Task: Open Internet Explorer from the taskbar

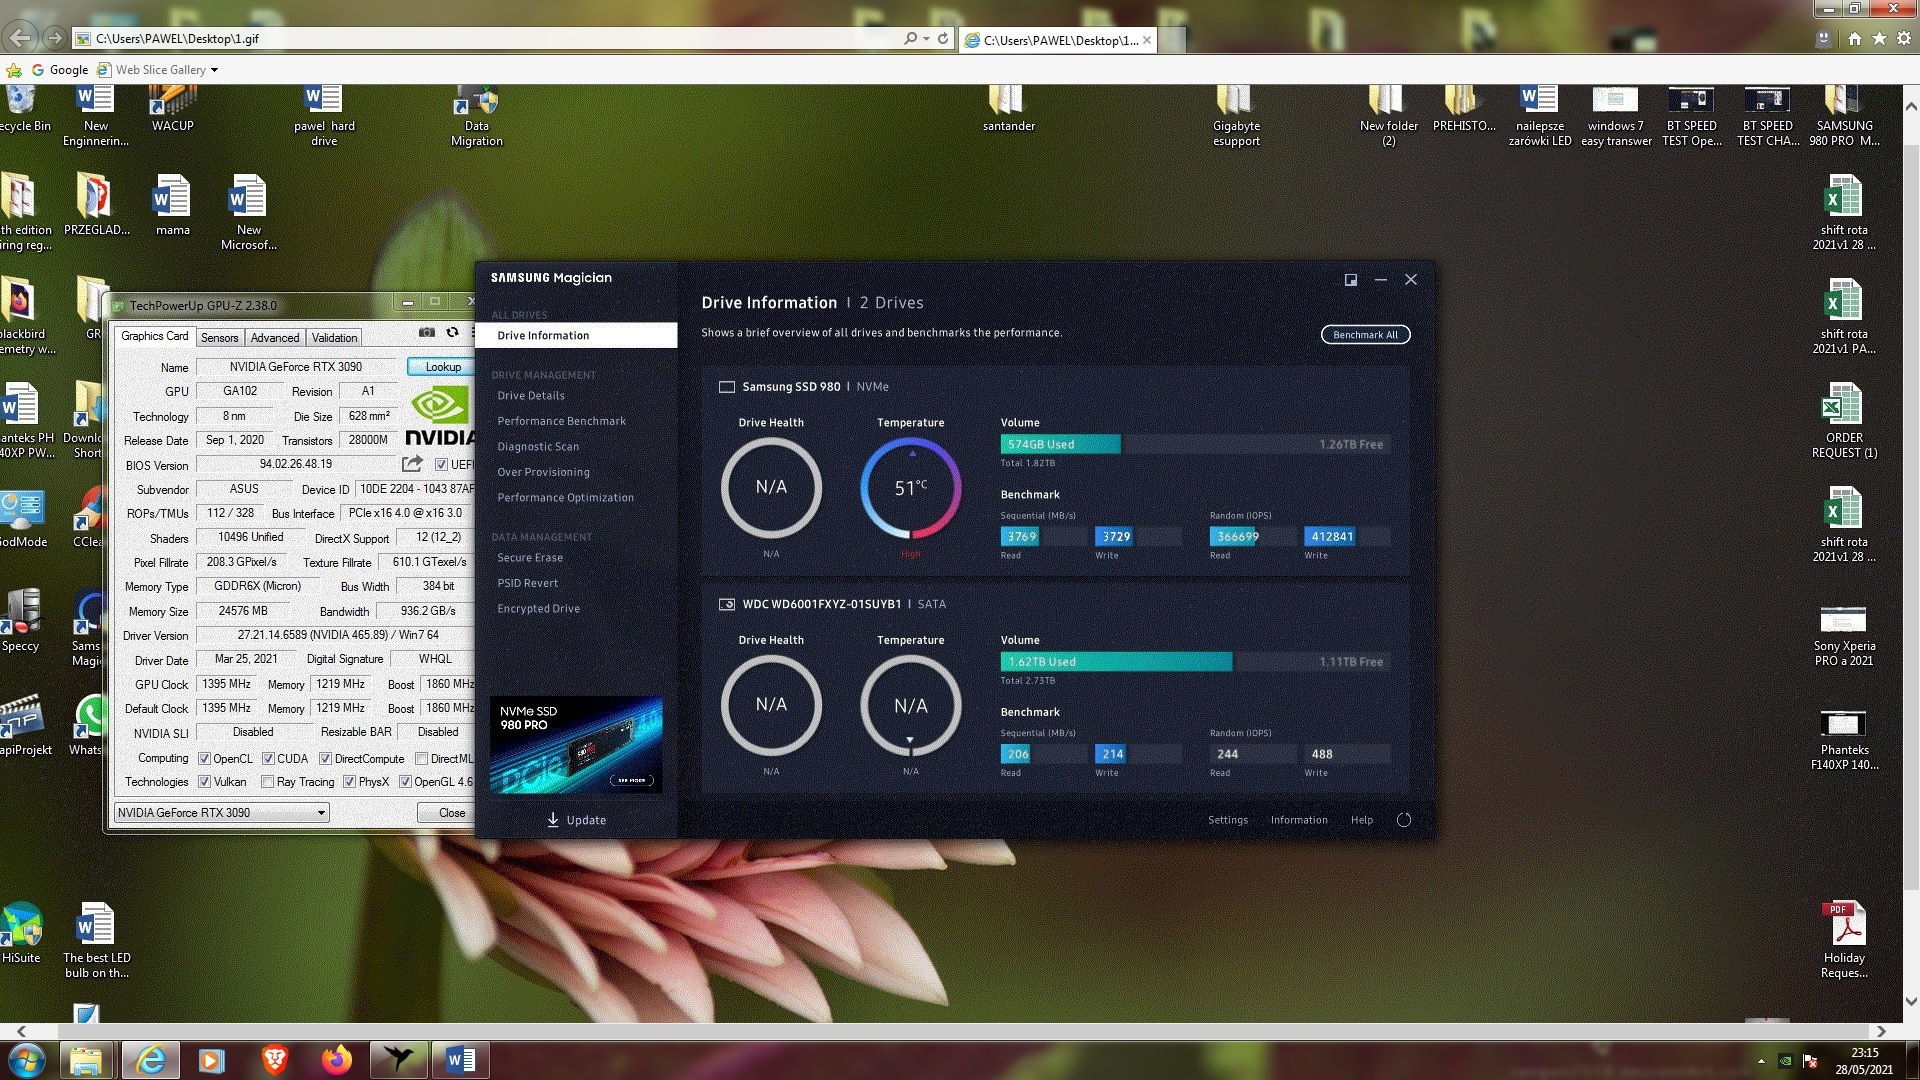Action: (x=151, y=1060)
